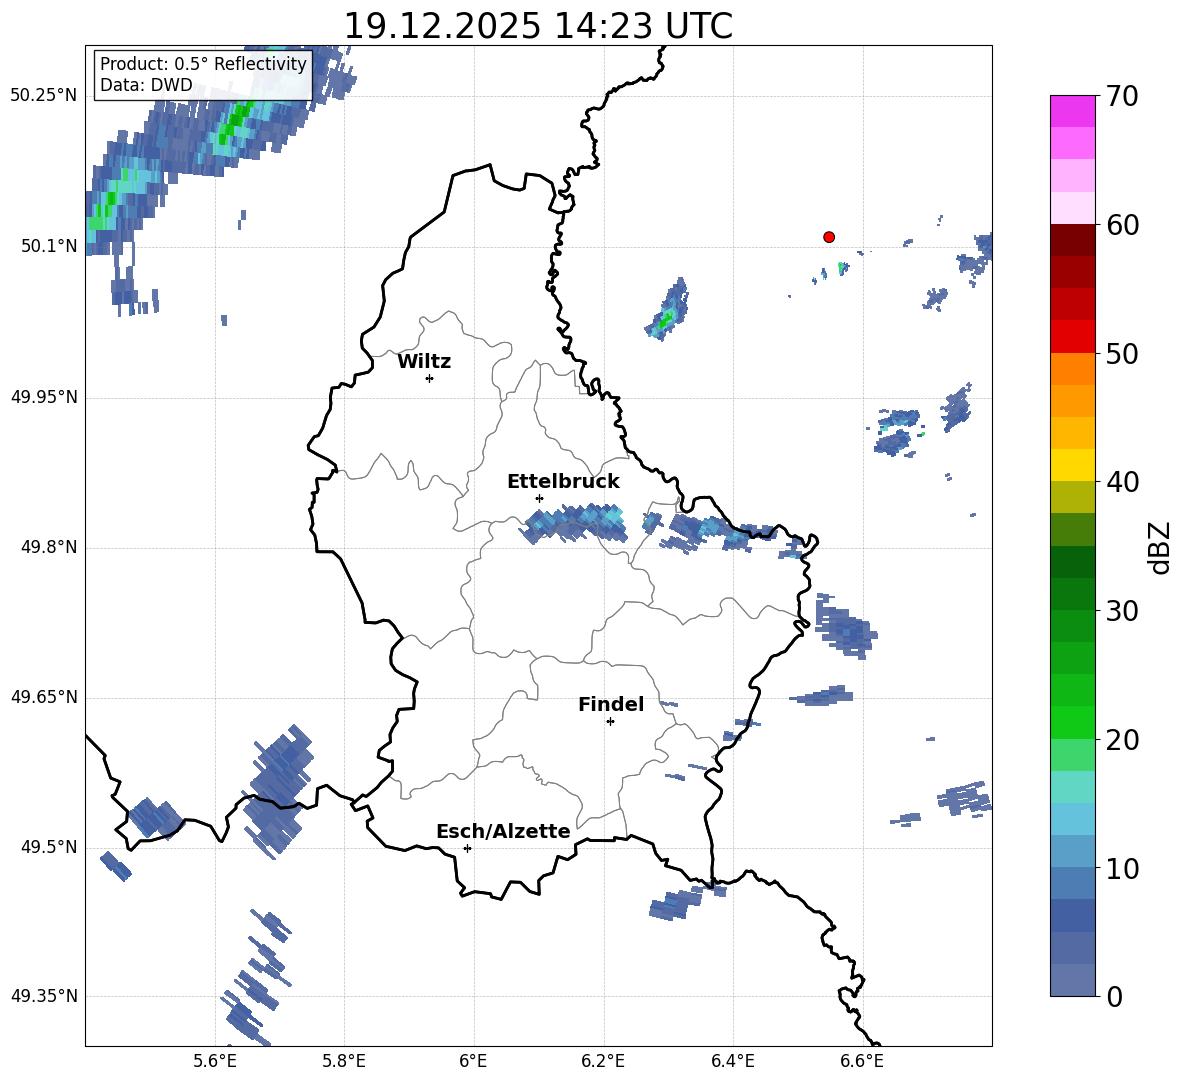Click the 49.35°N latitude label

click(44, 996)
